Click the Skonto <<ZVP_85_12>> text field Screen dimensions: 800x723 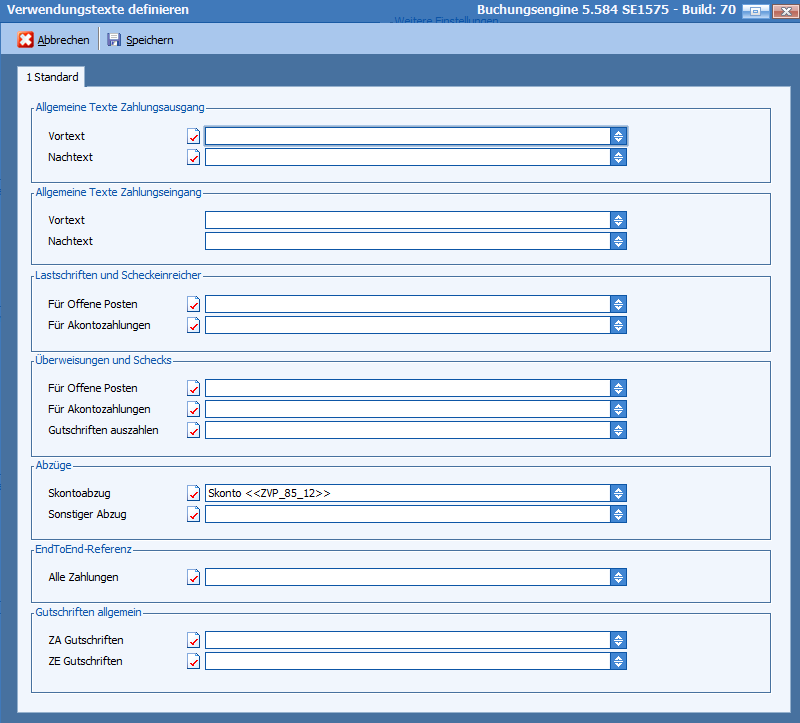click(407, 493)
